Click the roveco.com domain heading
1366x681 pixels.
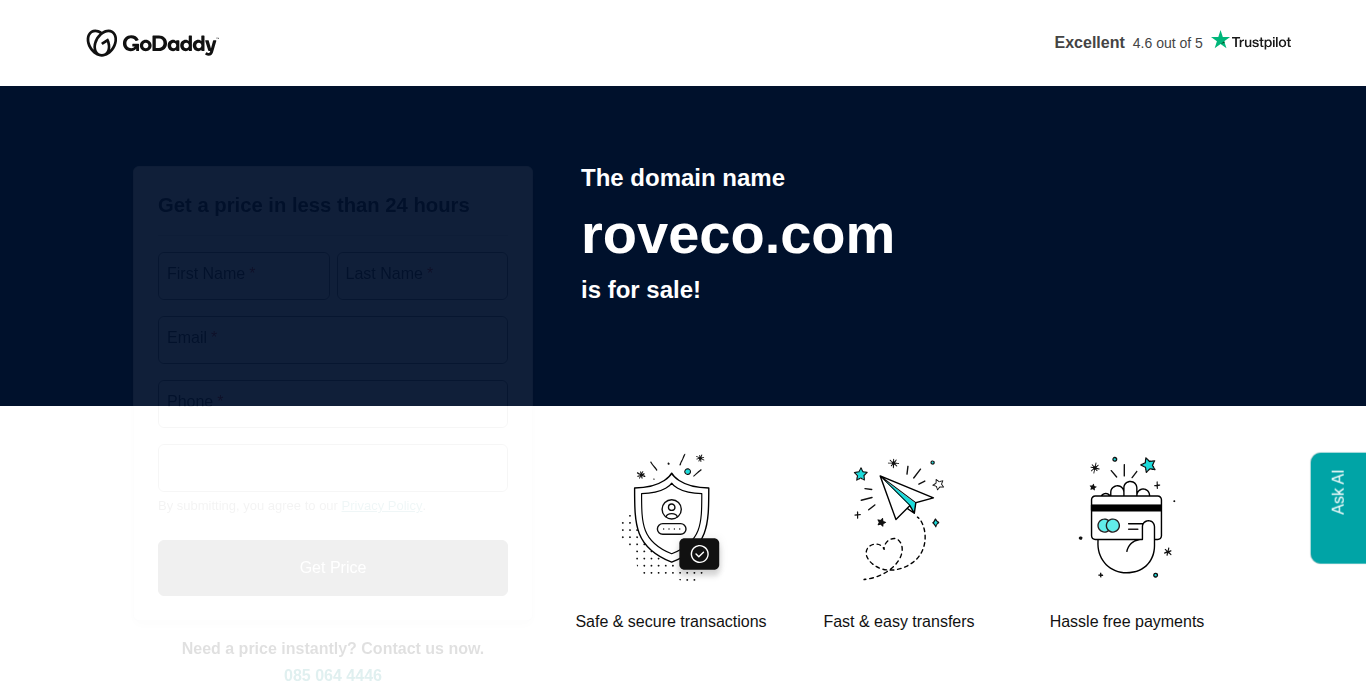pyautogui.click(x=737, y=235)
